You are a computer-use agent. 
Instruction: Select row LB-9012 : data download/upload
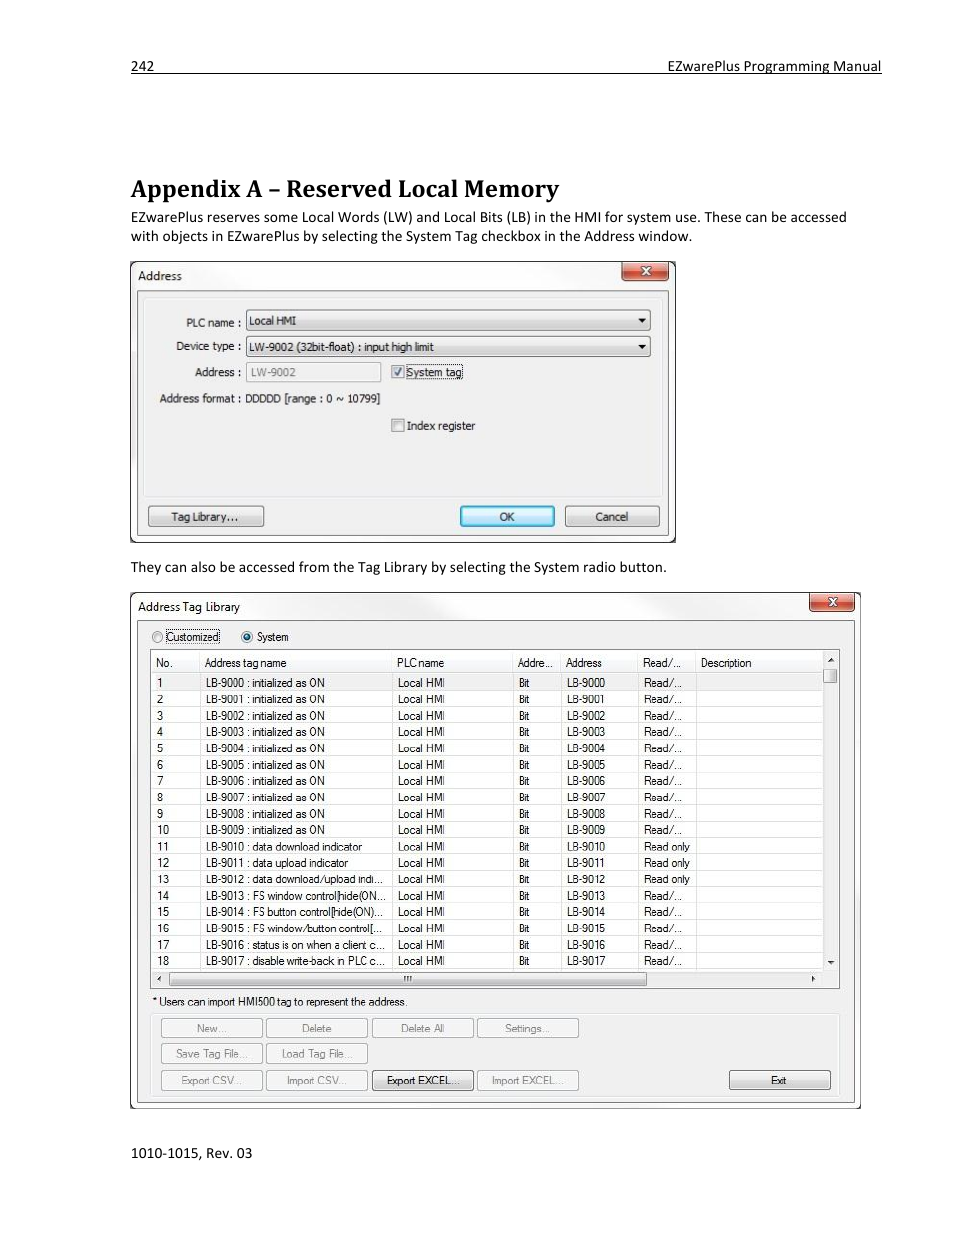coord(487,879)
